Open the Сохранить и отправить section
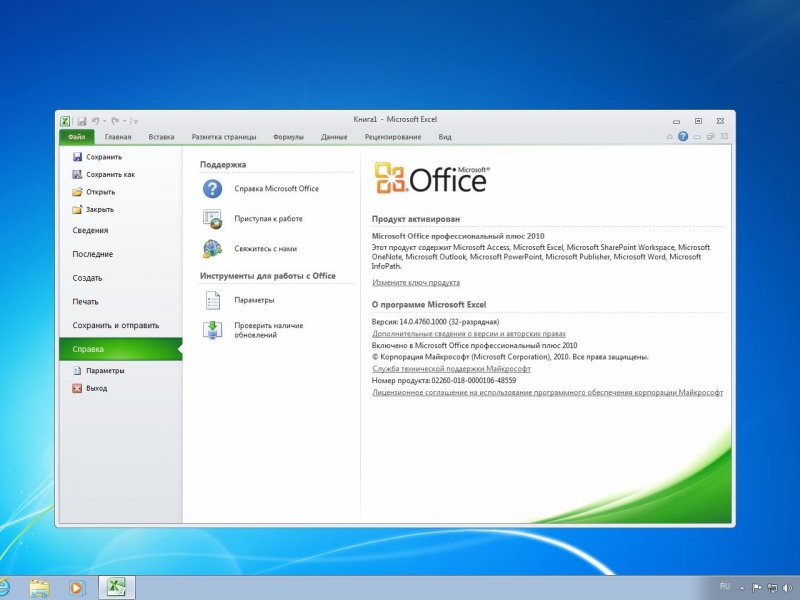The image size is (800, 600). click(x=116, y=326)
